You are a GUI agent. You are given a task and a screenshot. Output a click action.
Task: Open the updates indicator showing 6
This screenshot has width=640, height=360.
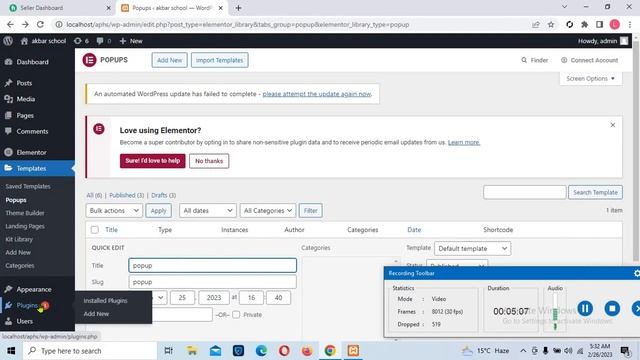[81, 41]
